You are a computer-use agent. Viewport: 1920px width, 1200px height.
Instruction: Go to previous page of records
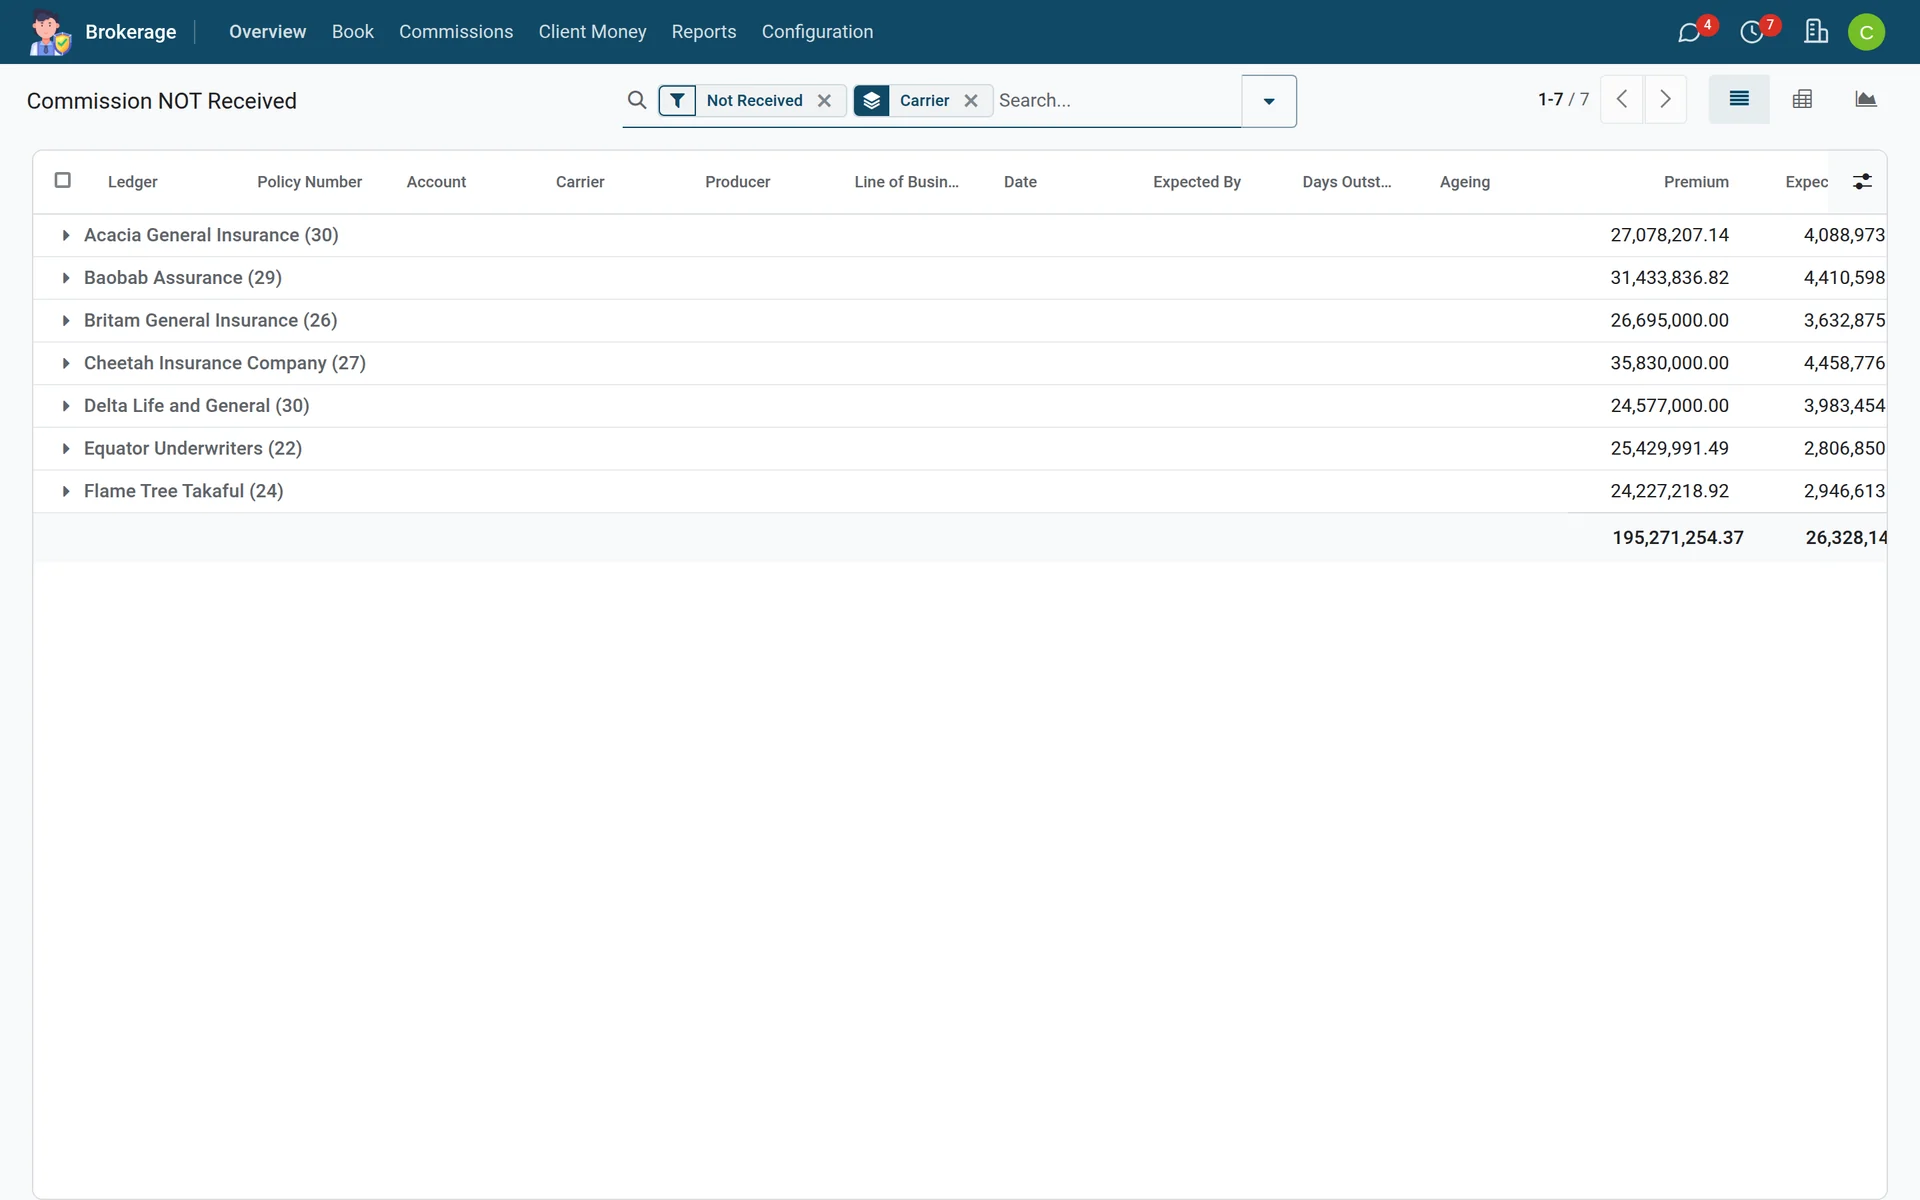pyautogui.click(x=1622, y=99)
